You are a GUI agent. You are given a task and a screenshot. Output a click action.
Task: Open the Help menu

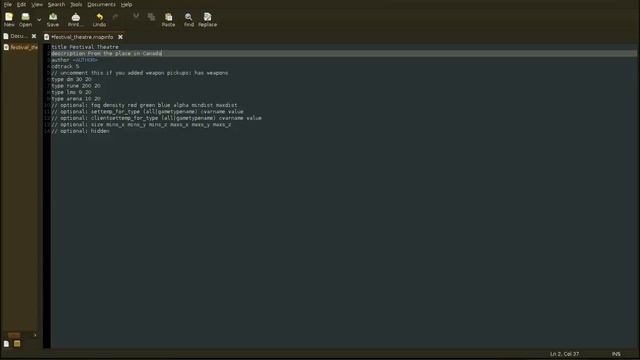click(x=127, y=4)
